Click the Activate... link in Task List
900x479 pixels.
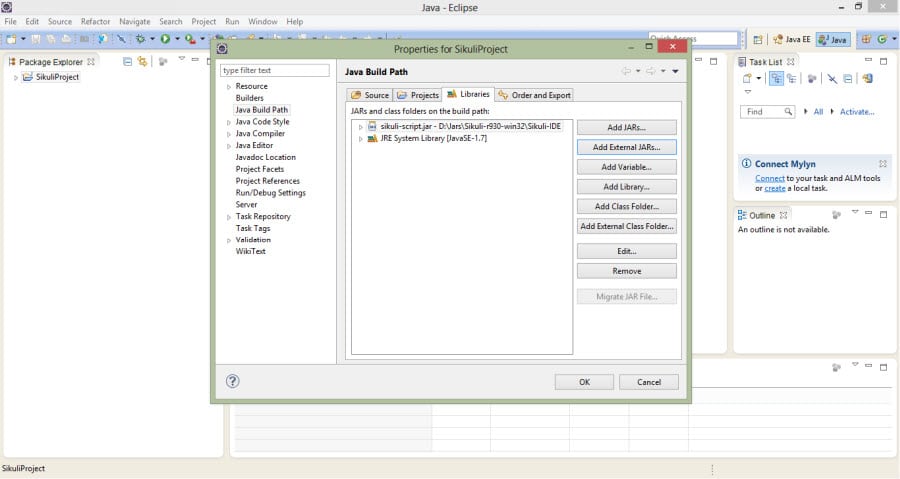857,112
